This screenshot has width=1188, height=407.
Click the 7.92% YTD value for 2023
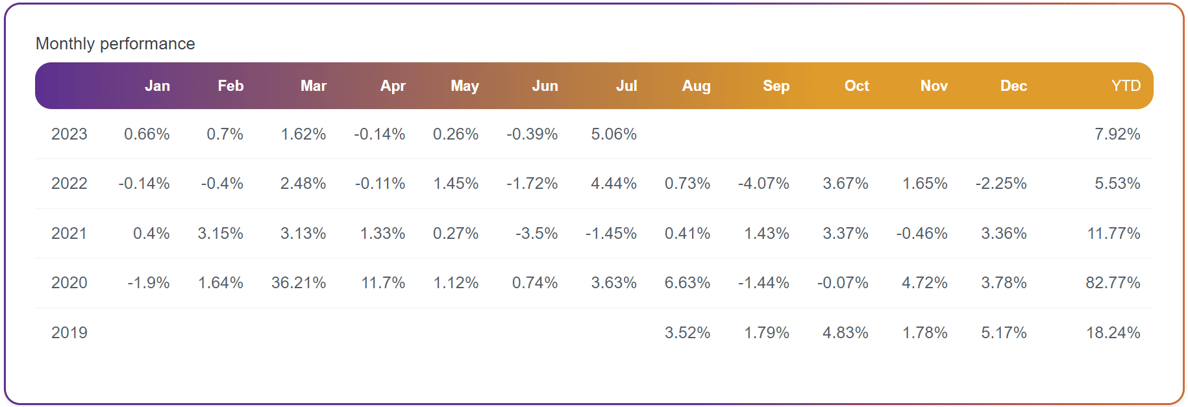[1118, 135]
